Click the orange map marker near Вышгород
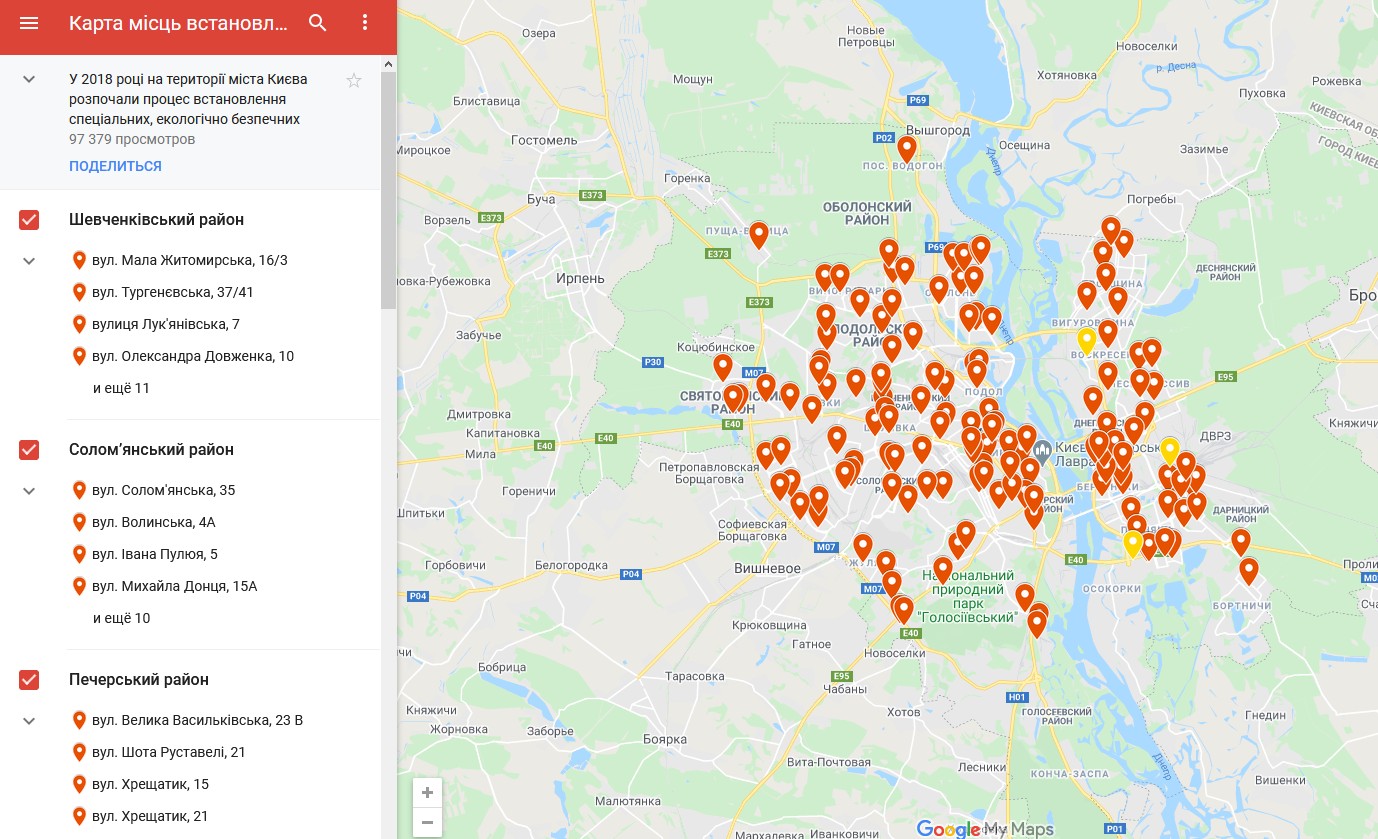 pos(907,149)
